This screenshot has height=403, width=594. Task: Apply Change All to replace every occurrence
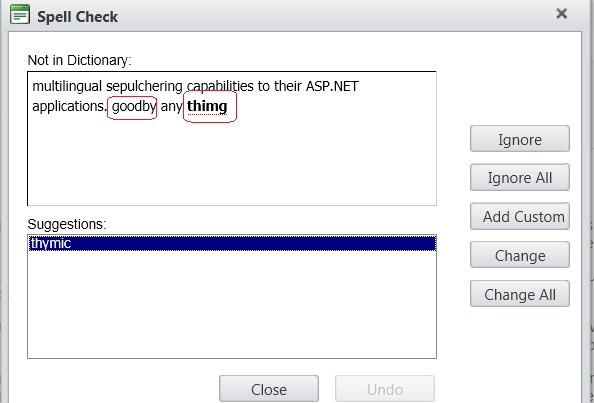(x=520, y=294)
